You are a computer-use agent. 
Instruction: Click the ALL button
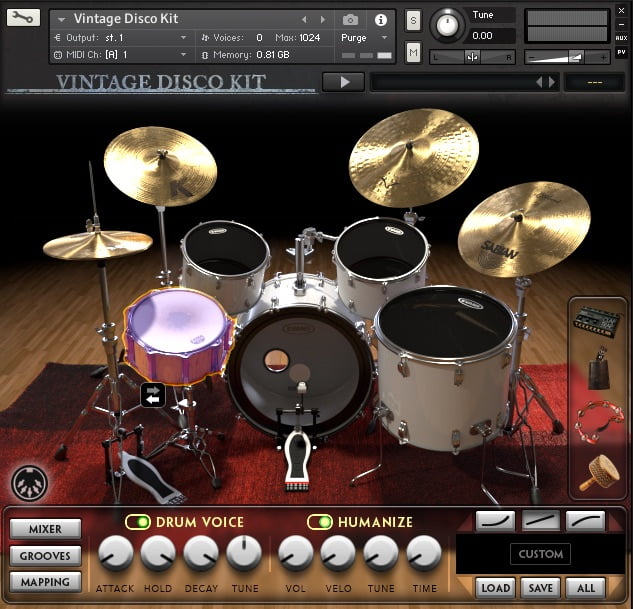point(585,588)
